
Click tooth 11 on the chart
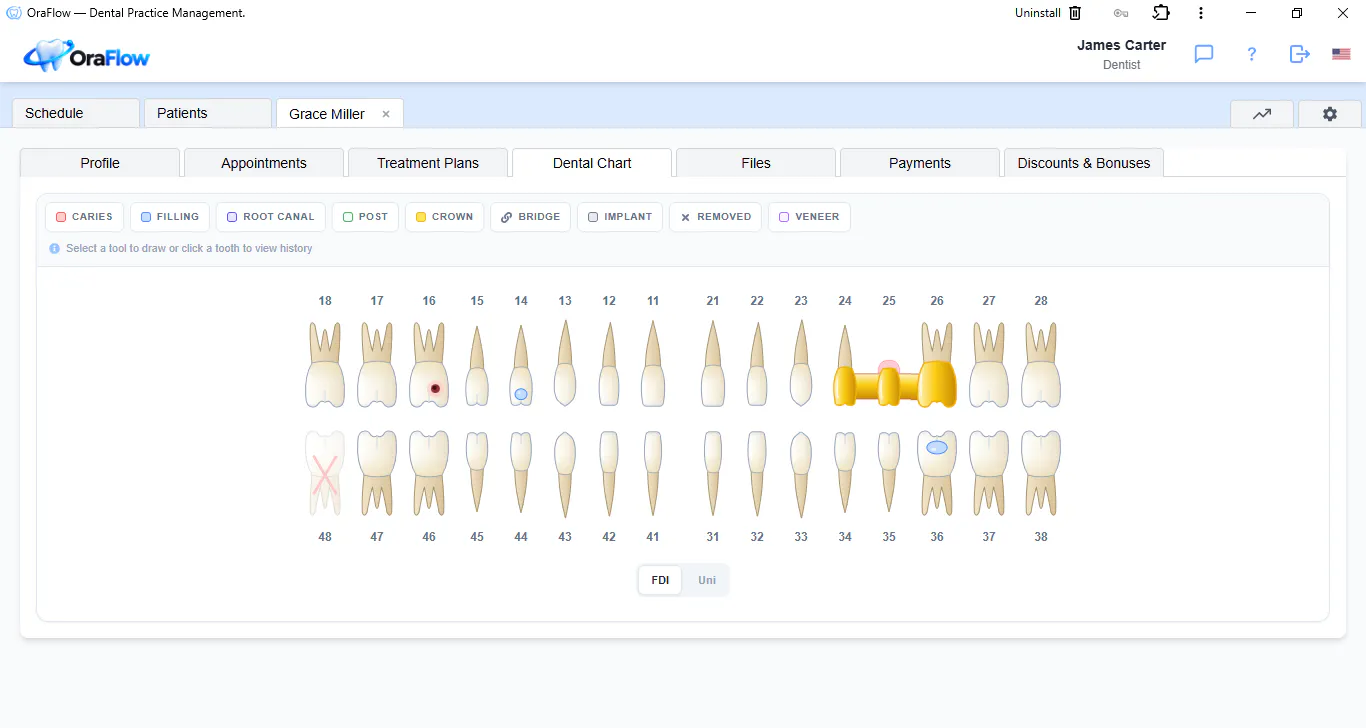[653, 364]
